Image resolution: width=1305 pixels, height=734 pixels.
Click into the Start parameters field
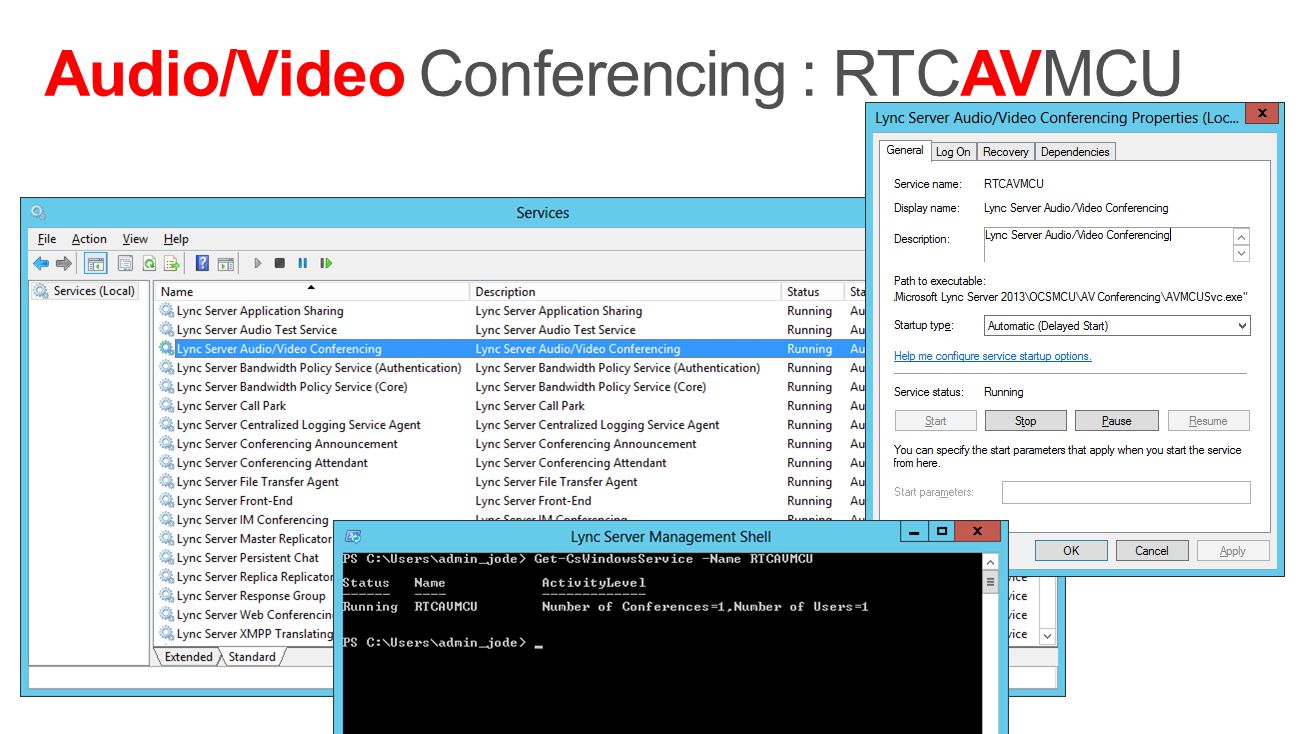[x=1126, y=492]
